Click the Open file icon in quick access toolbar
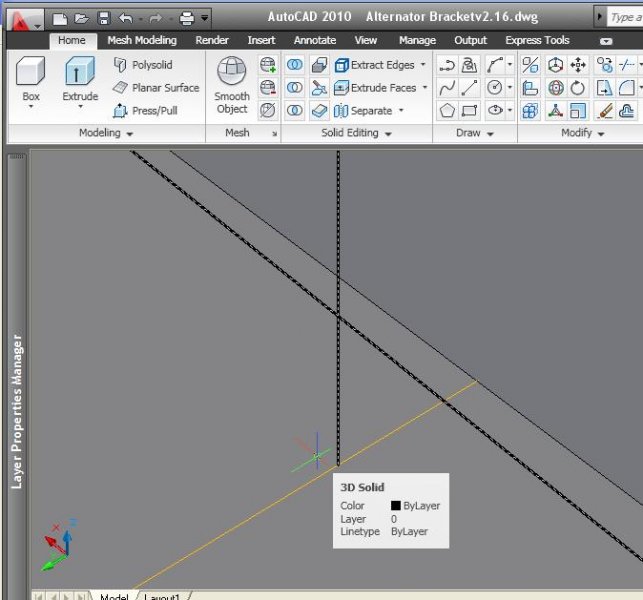The width and height of the screenshot is (643, 600). pyautogui.click(x=82, y=18)
